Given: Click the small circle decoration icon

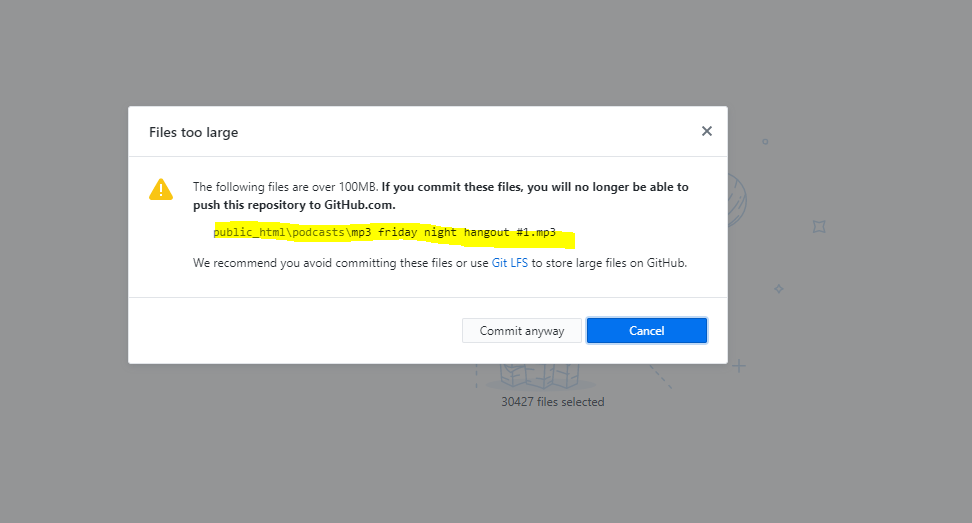Looking at the screenshot, I should (x=765, y=142).
